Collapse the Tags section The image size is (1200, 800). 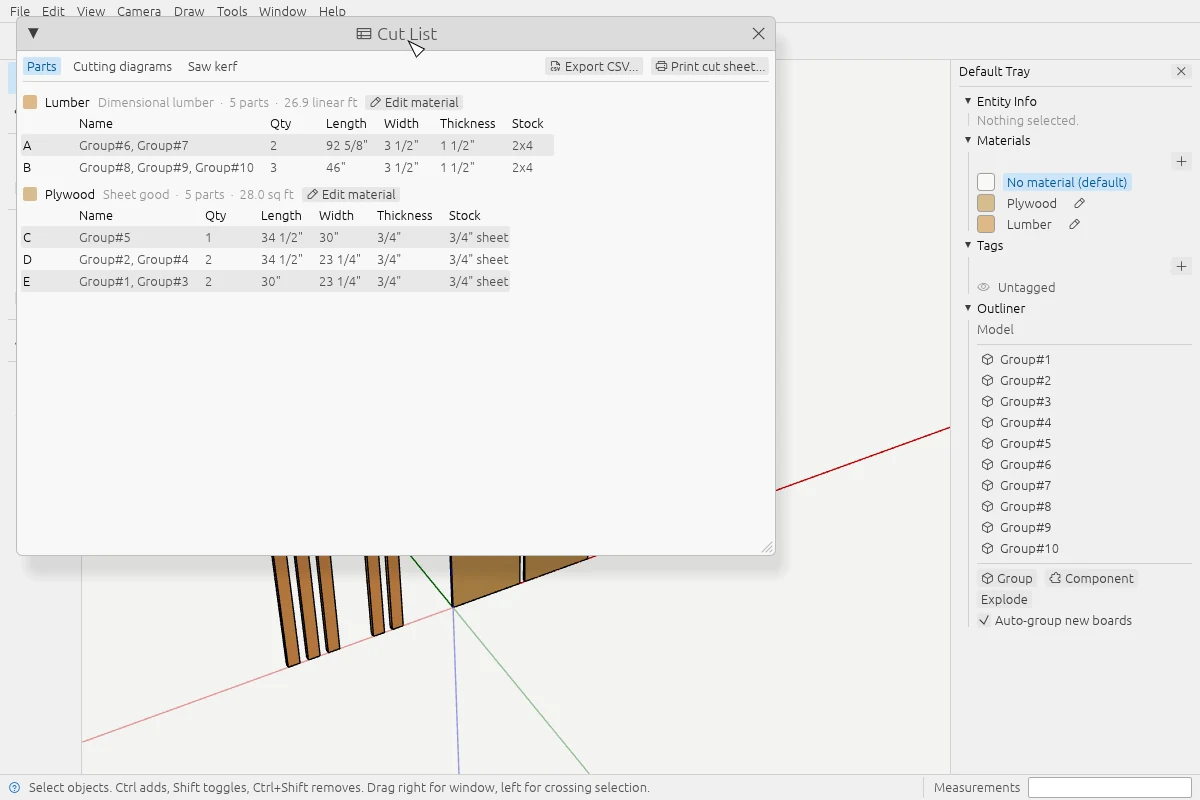(x=968, y=245)
